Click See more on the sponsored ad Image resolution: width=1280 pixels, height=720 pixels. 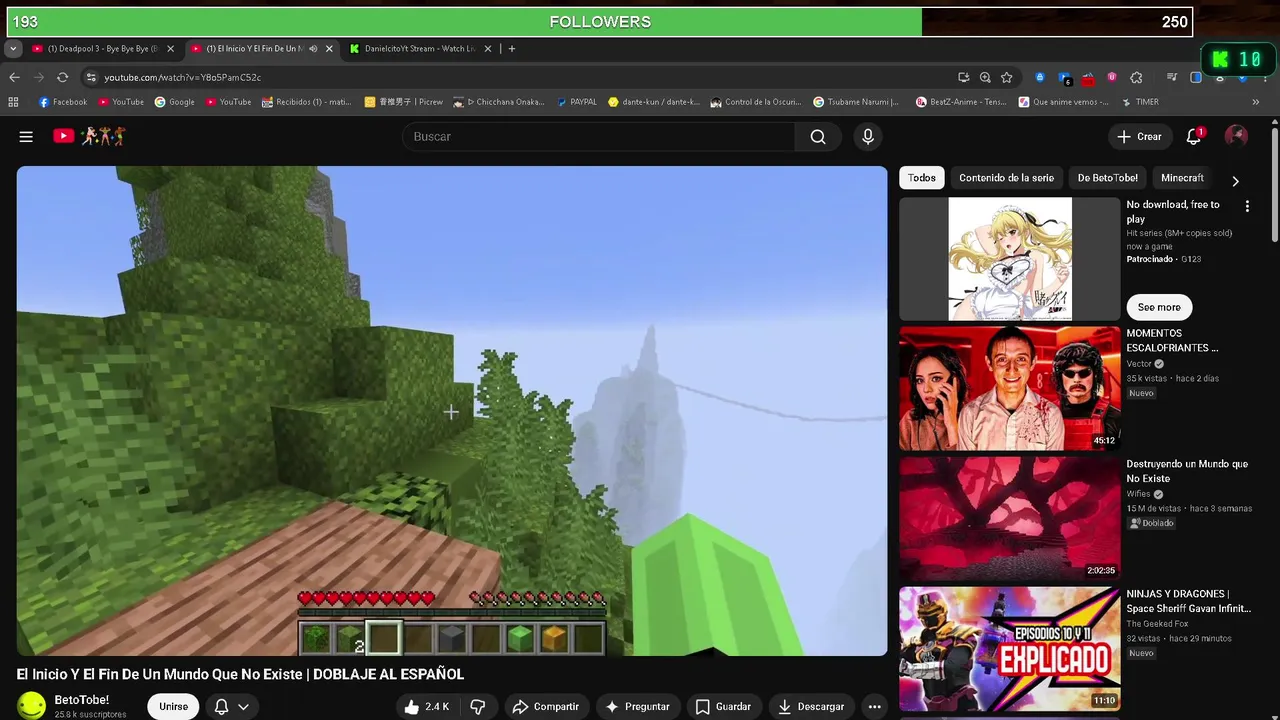tap(1159, 307)
